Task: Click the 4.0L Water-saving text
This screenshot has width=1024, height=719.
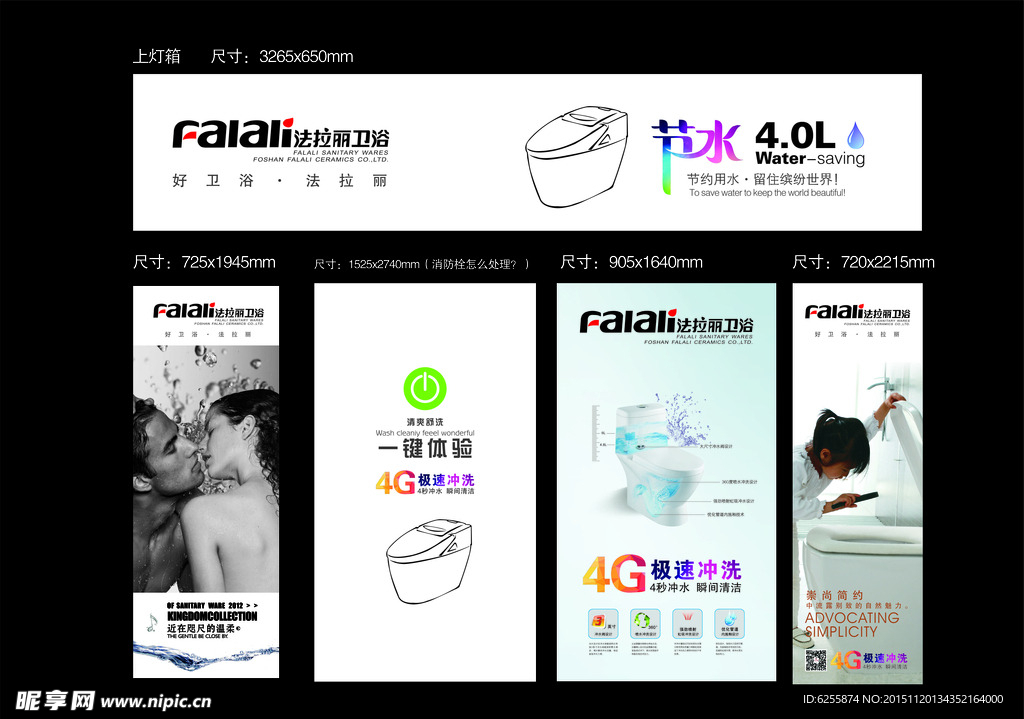Action: (x=808, y=143)
